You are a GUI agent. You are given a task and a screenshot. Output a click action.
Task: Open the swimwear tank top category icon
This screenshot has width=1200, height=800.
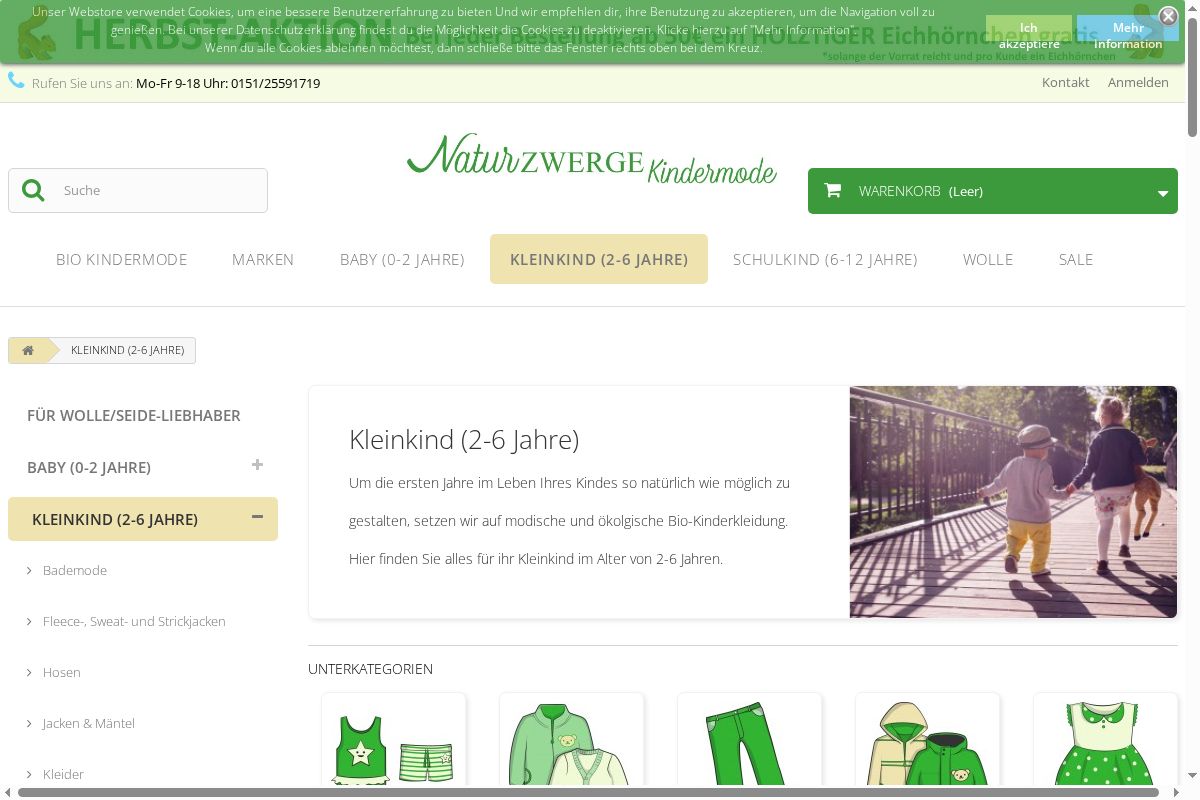pyautogui.click(x=394, y=740)
